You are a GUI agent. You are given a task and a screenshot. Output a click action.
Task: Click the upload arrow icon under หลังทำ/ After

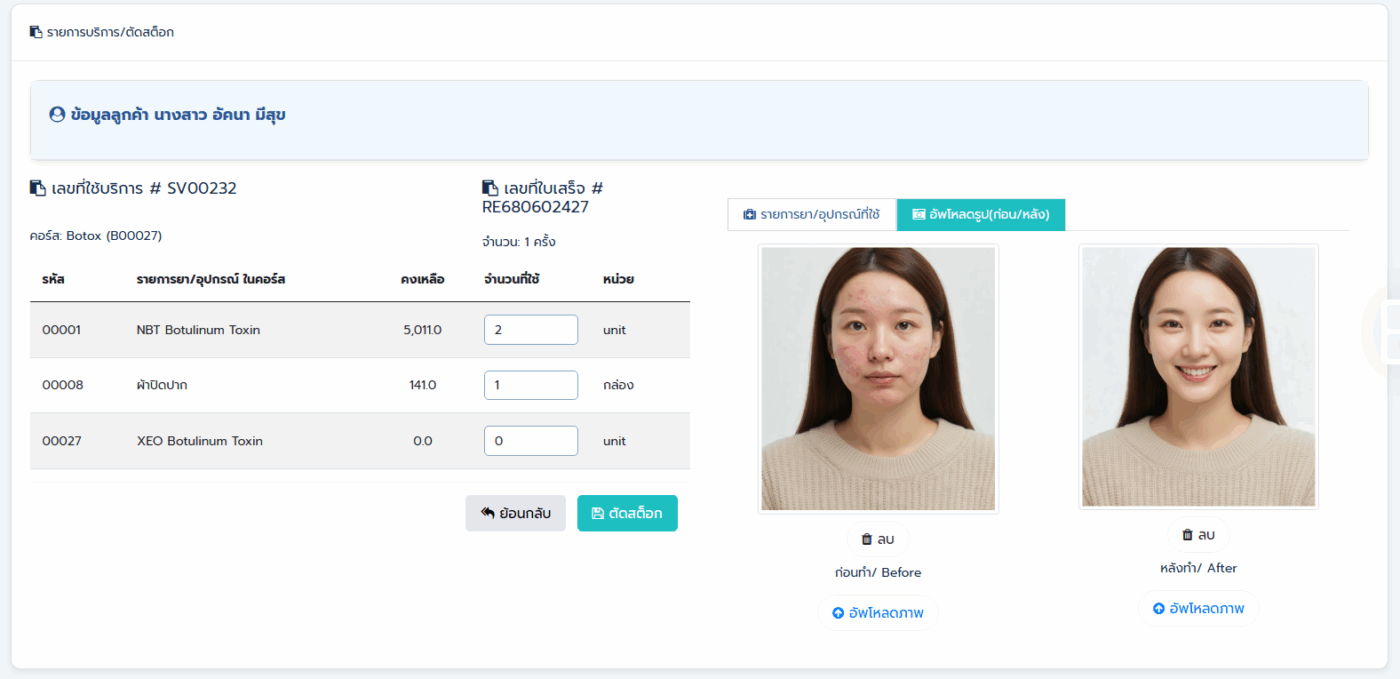tap(1159, 608)
